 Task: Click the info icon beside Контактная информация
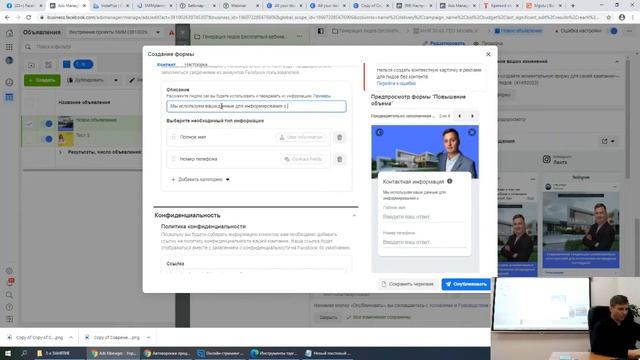[x=449, y=181]
